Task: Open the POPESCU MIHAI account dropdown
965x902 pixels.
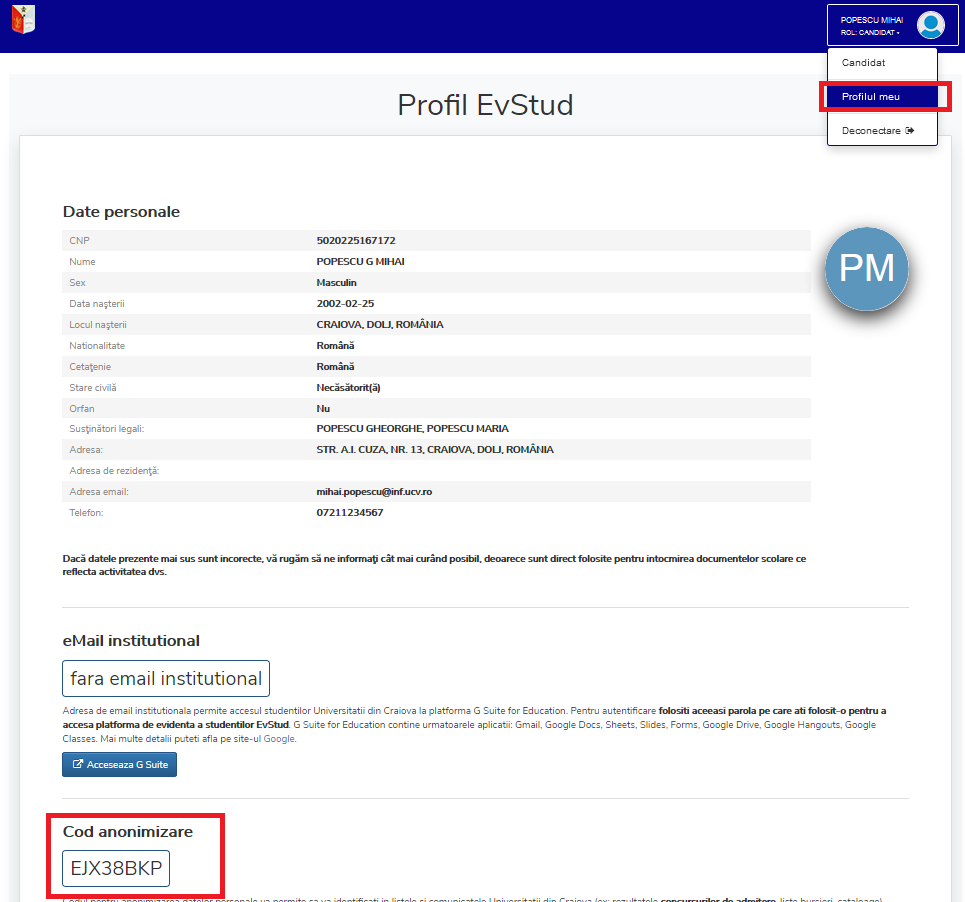Action: [892, 25]
